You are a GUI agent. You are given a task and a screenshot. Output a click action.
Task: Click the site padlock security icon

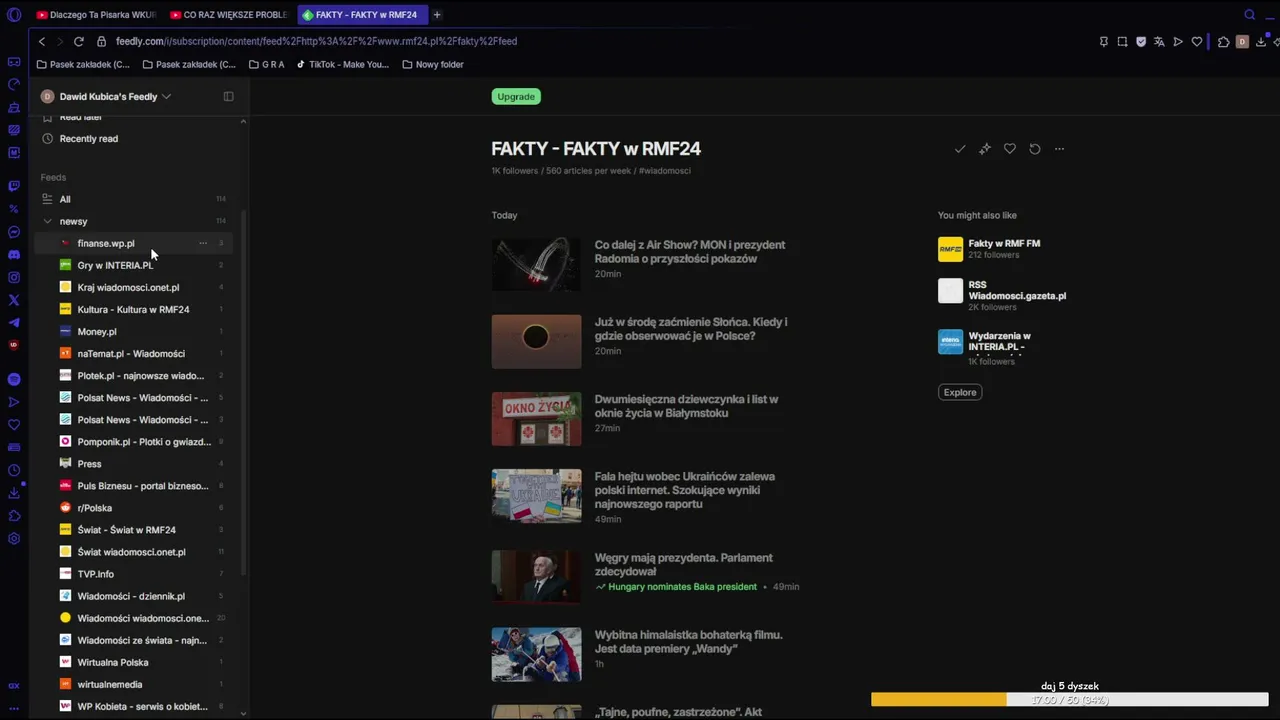tap(101, 42)
